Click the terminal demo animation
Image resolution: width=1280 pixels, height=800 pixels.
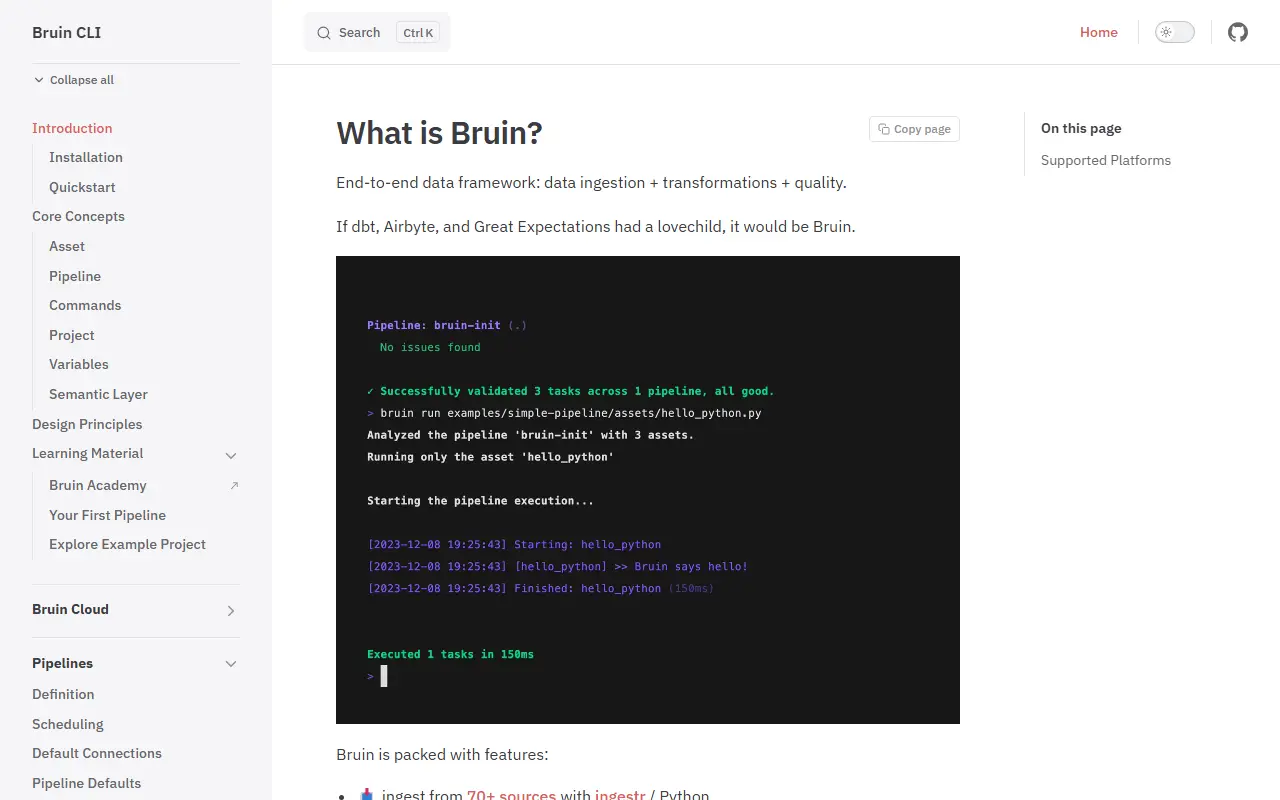click(x=648, y=490)
